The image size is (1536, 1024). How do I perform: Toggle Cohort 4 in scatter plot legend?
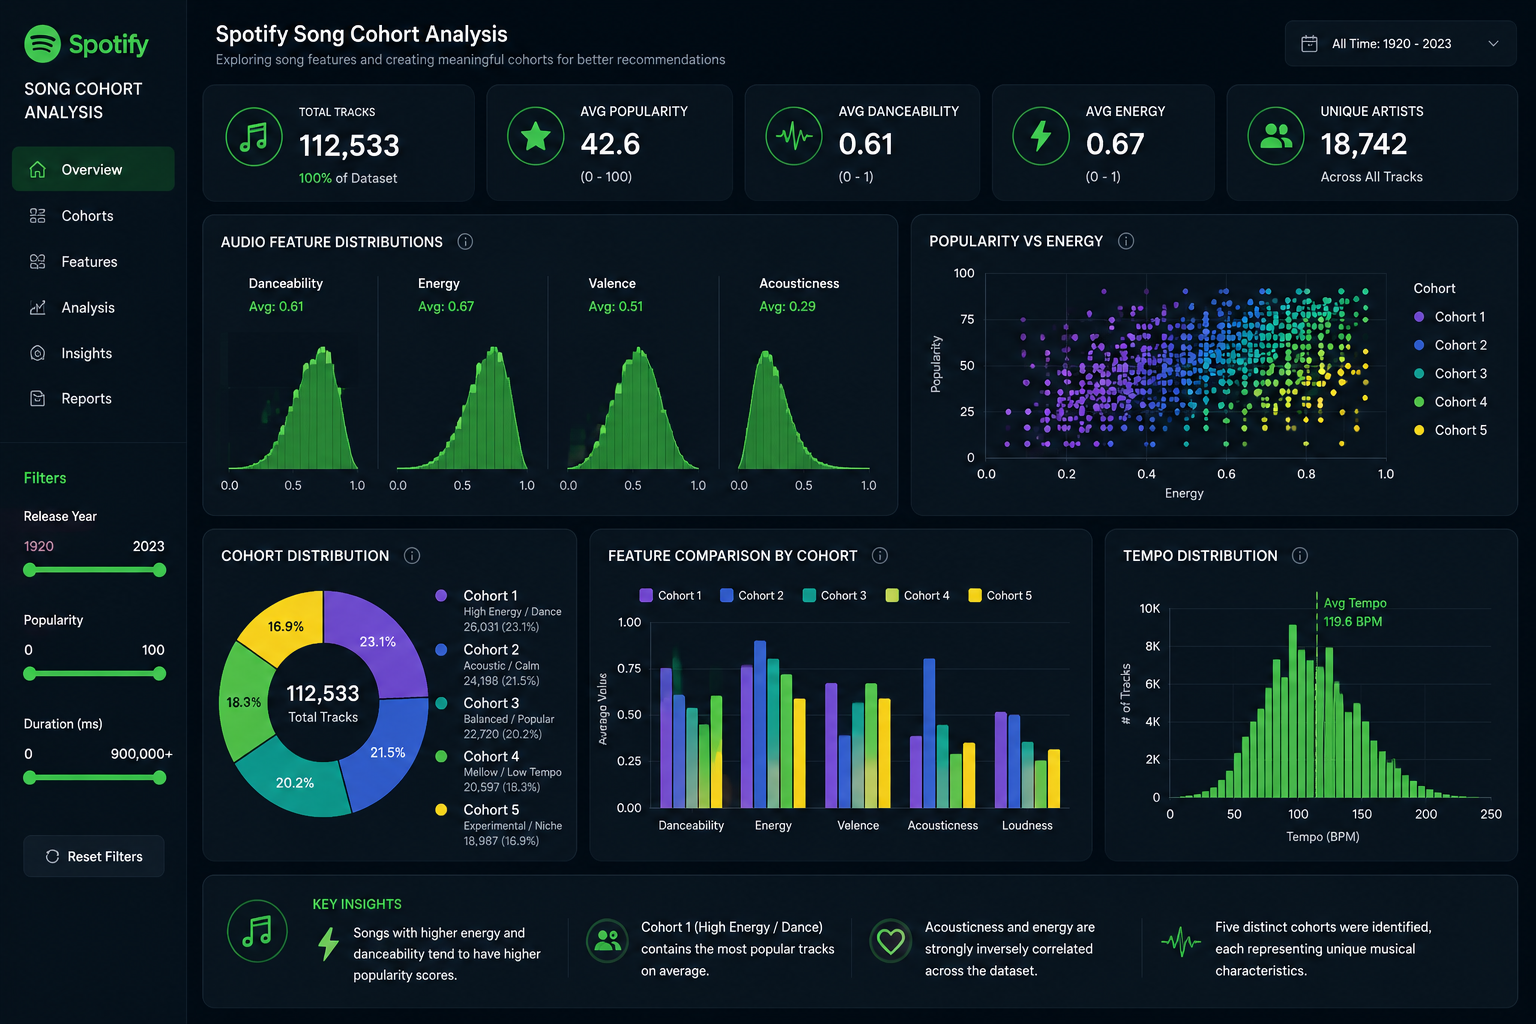[1450, 402]
